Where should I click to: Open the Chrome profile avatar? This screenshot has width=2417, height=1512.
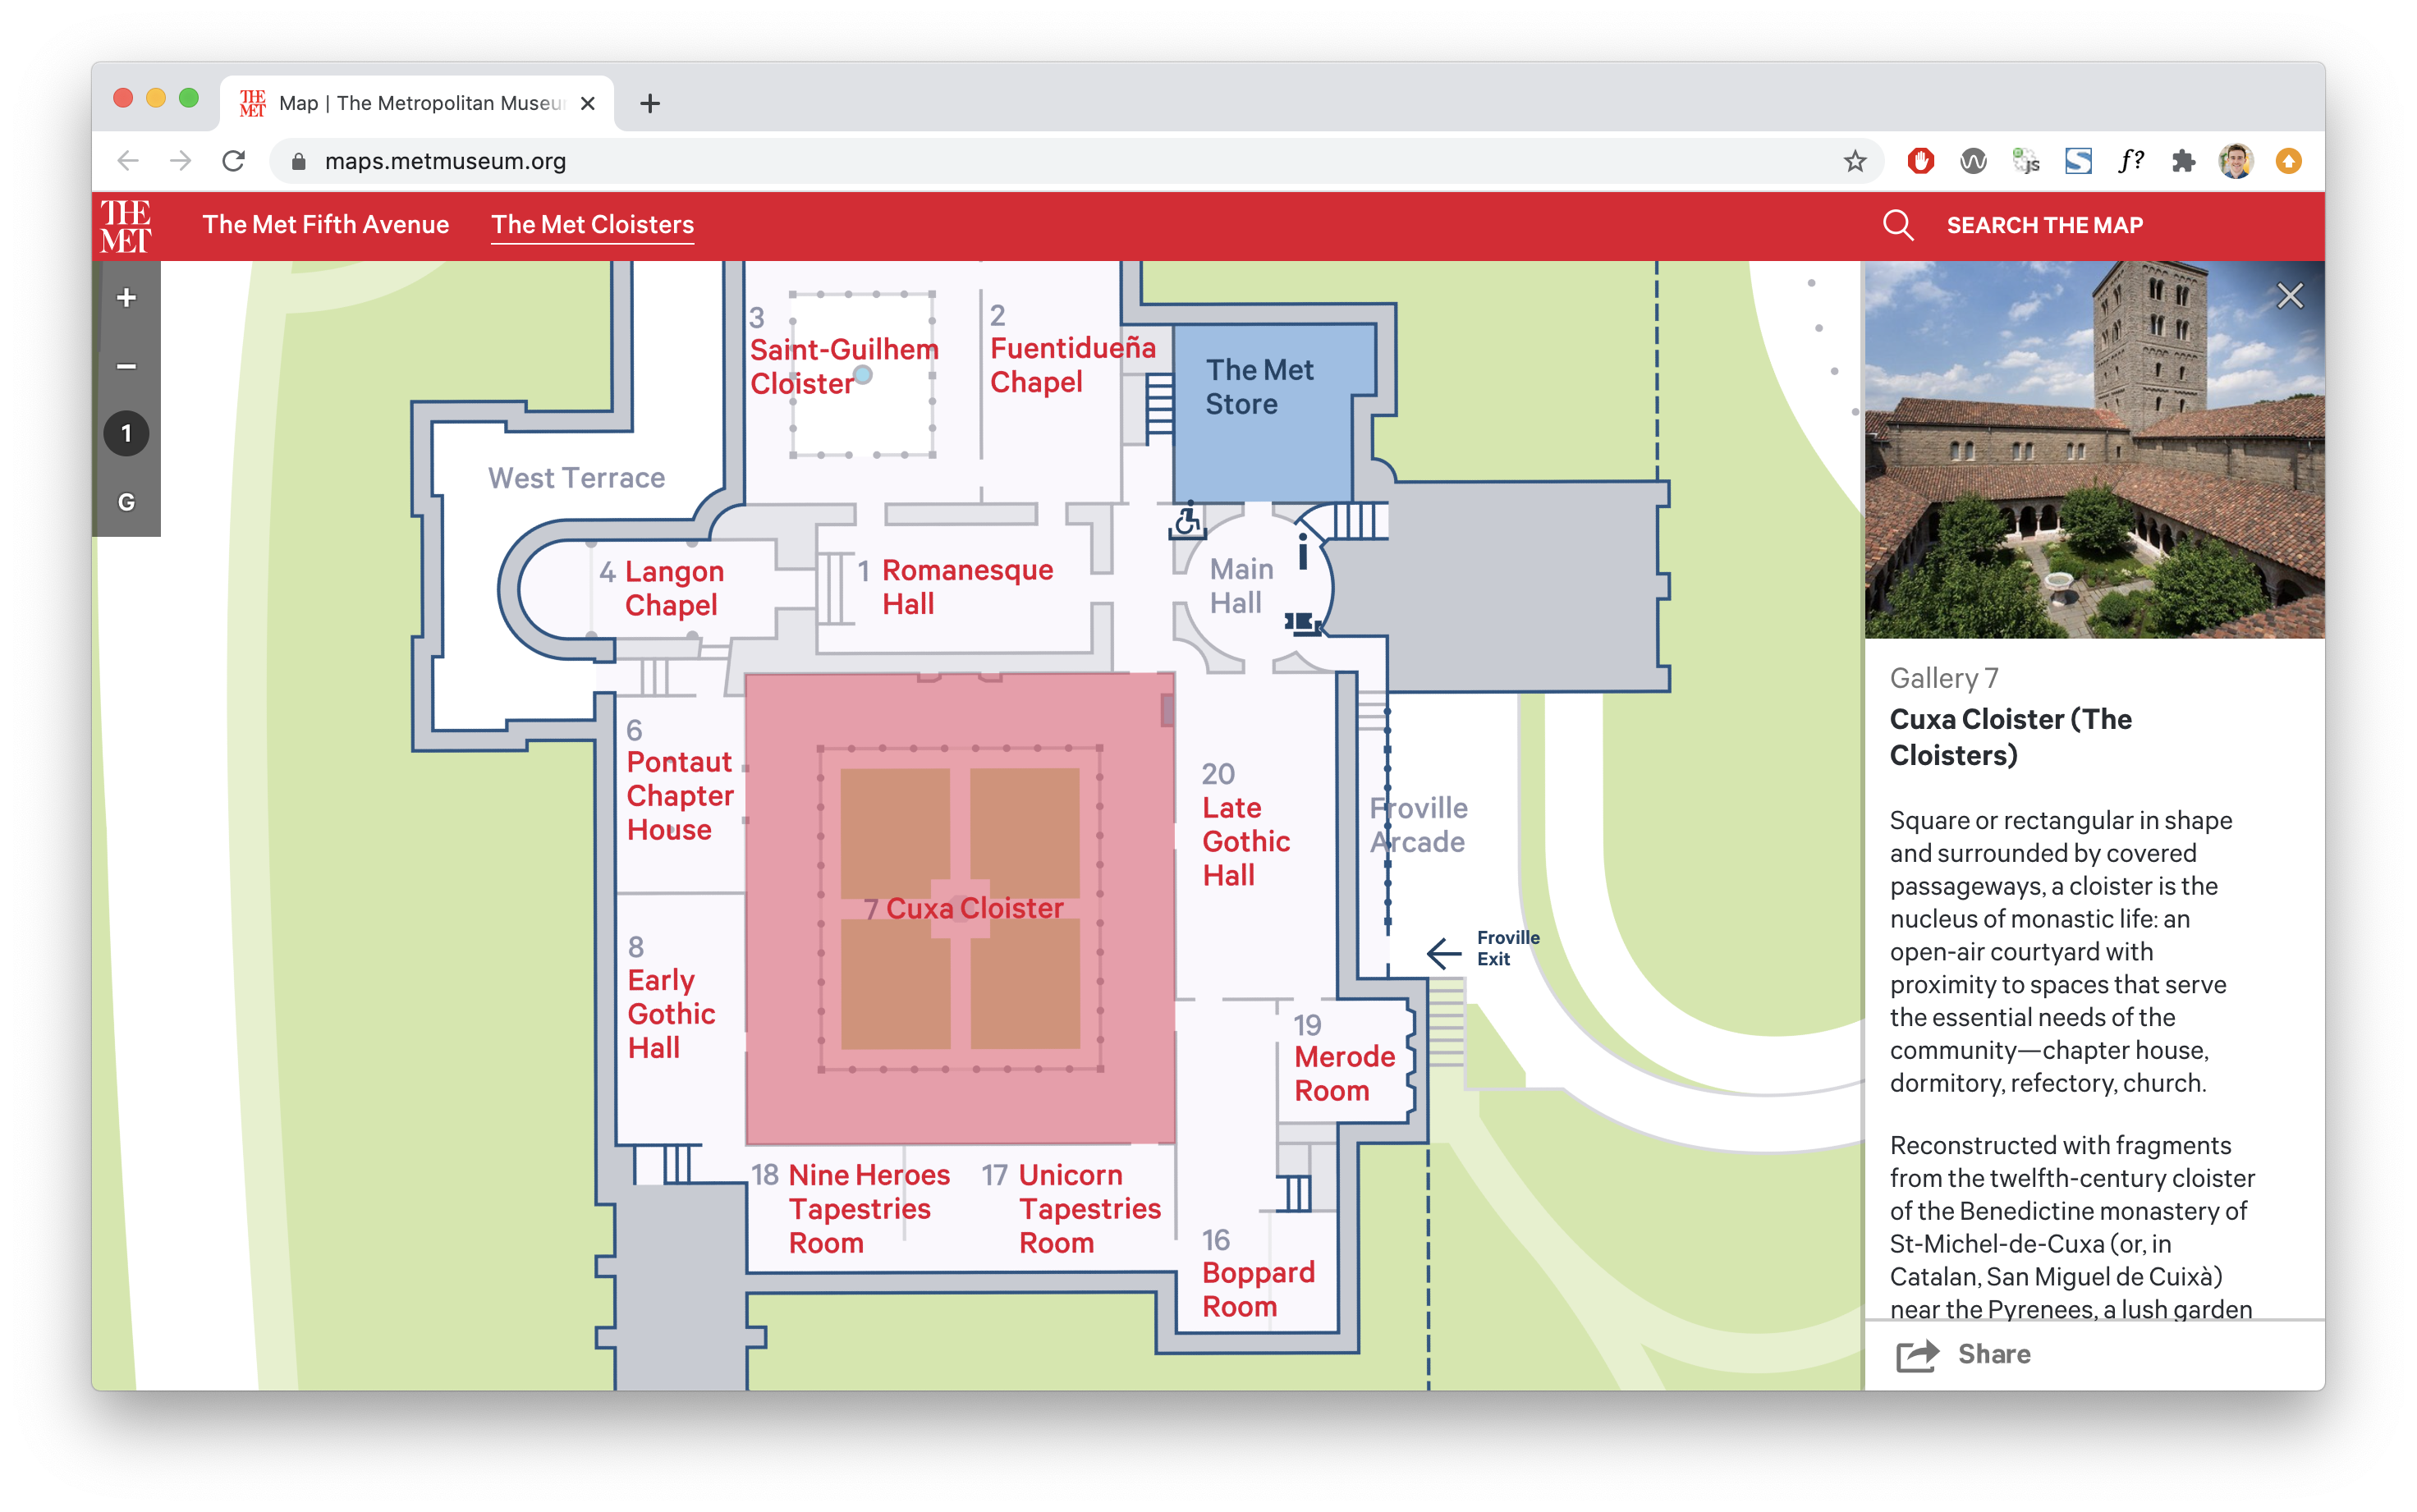tap(2236, 161)
